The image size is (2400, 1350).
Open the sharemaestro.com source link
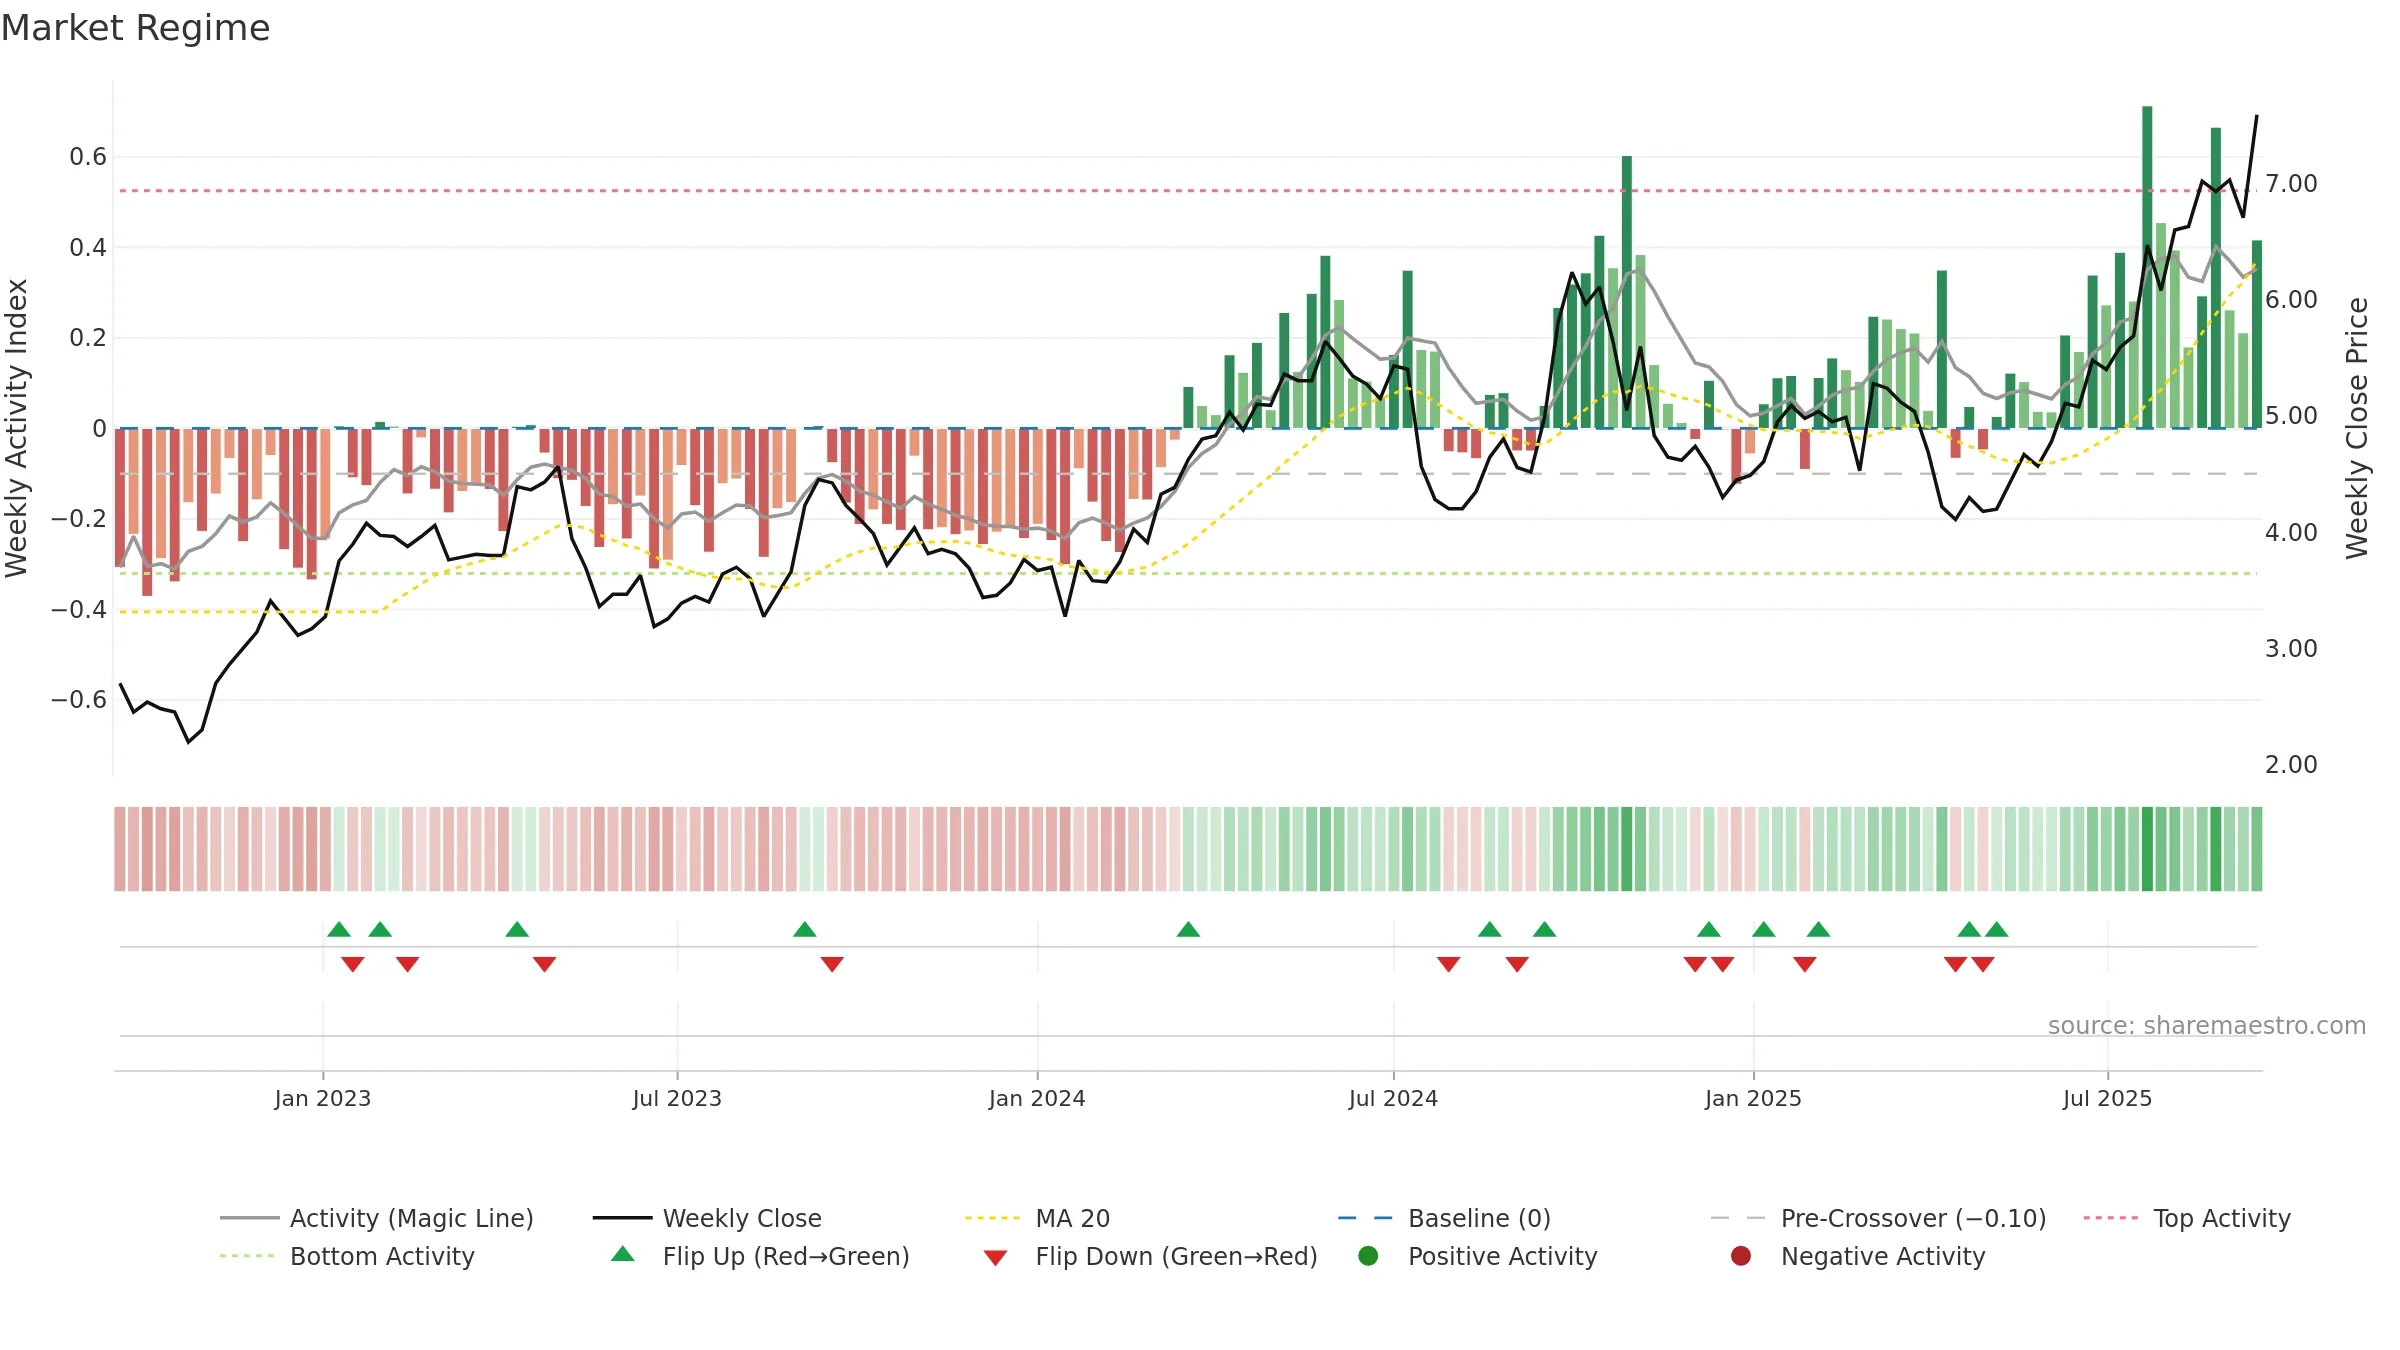point(2206,1025)
